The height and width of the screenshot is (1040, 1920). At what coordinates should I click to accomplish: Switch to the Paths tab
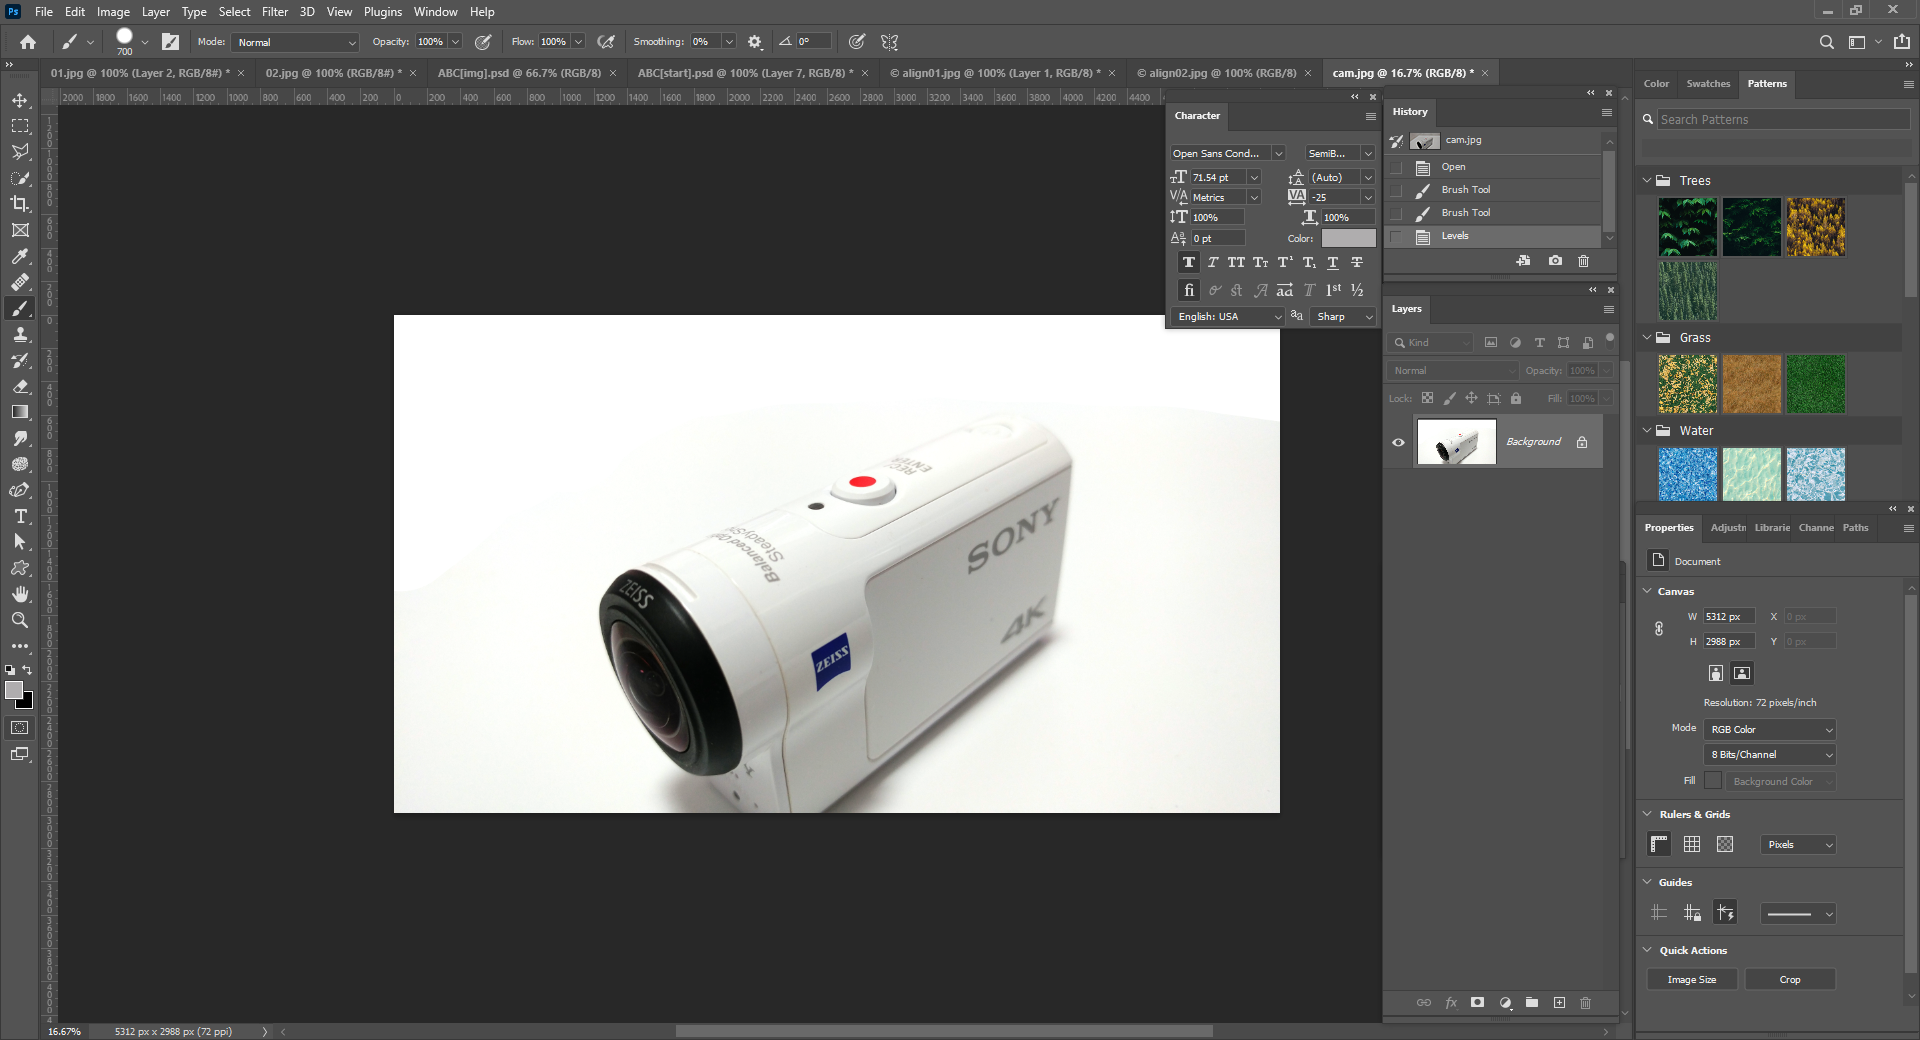(x=1856, y=528)
